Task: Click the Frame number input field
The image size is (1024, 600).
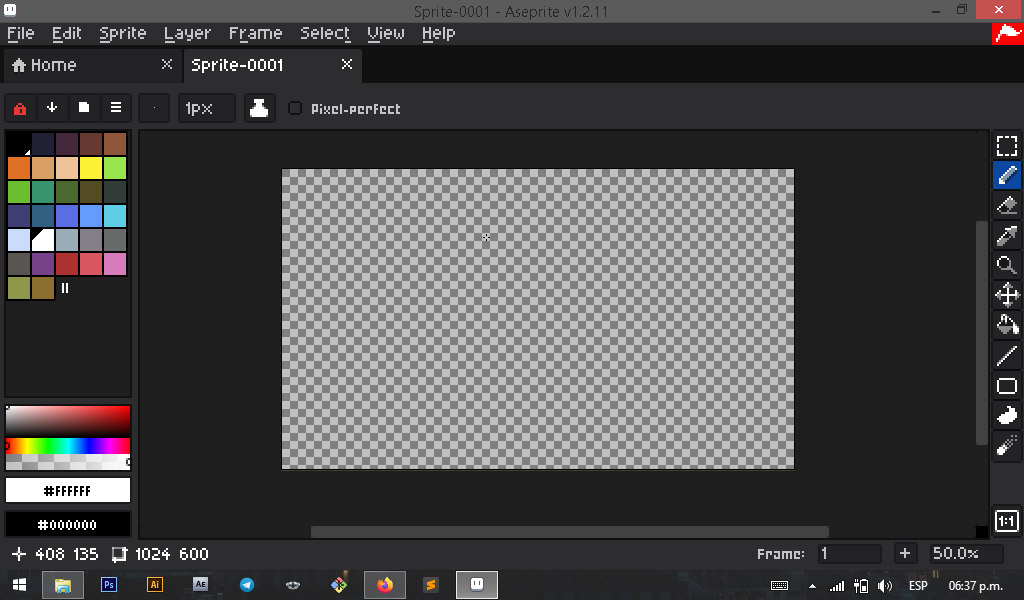Action: (x=848, y=554)
